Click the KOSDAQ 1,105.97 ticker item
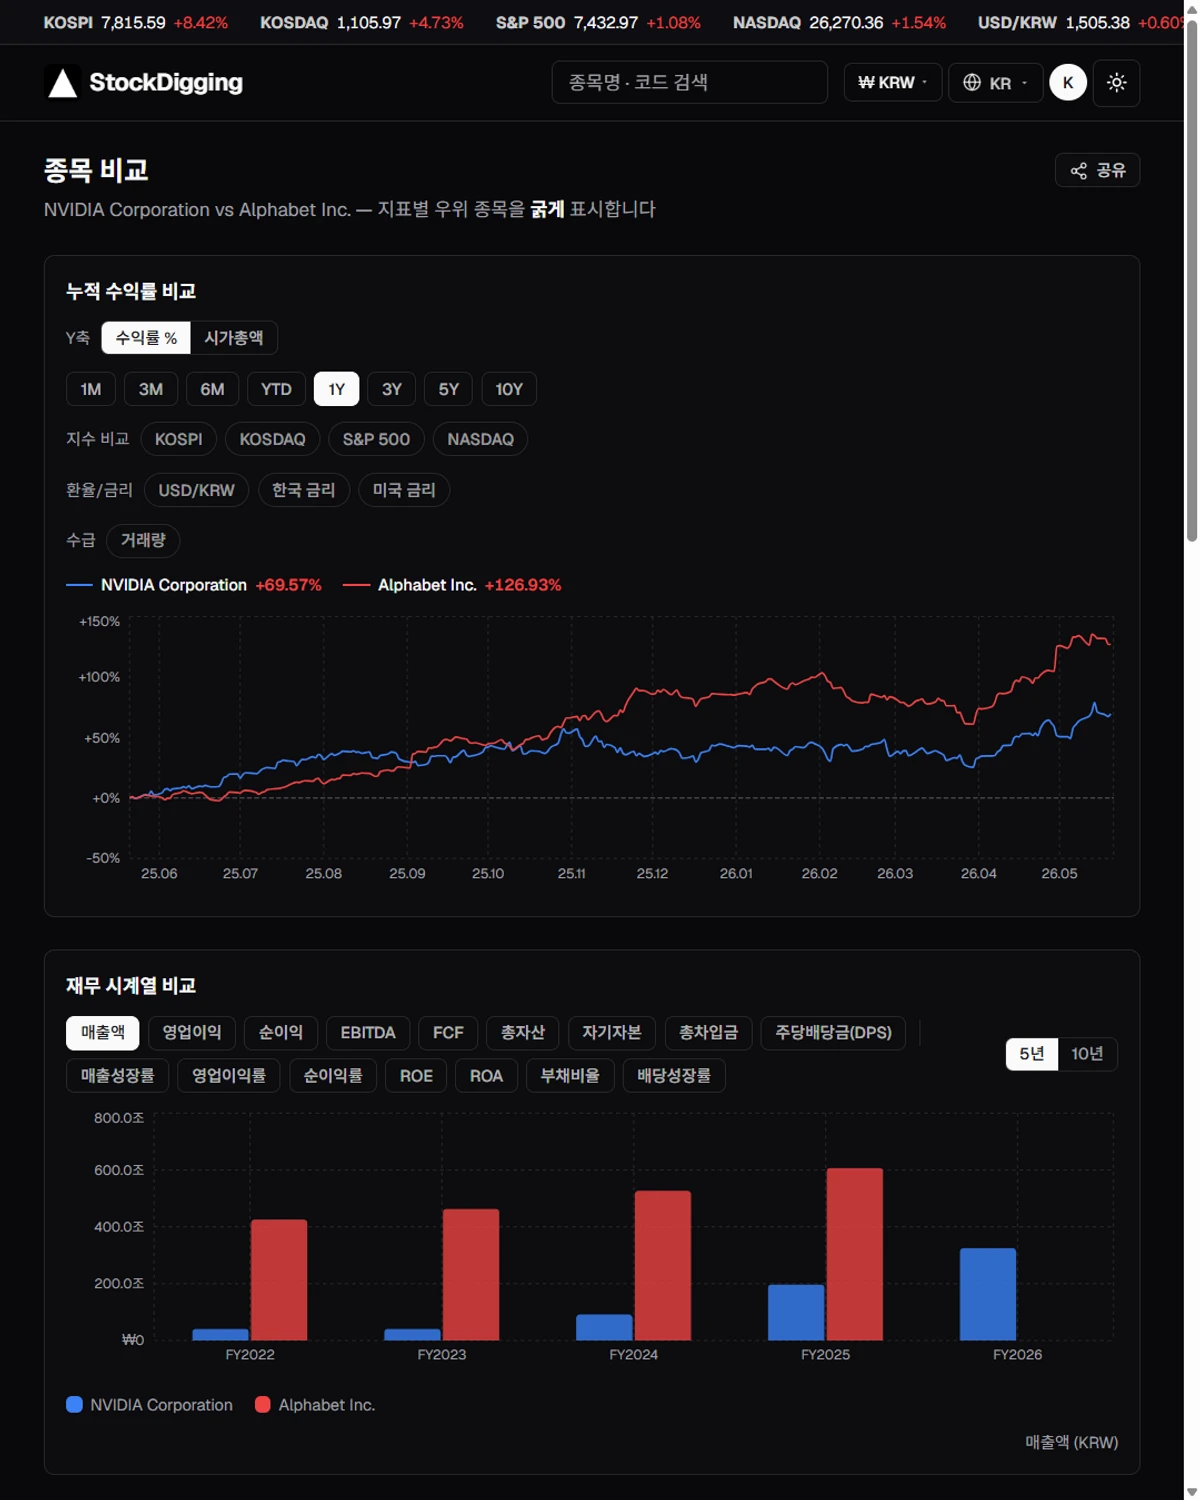This screenshot has height=1500, width=1200. pos(362,22)
